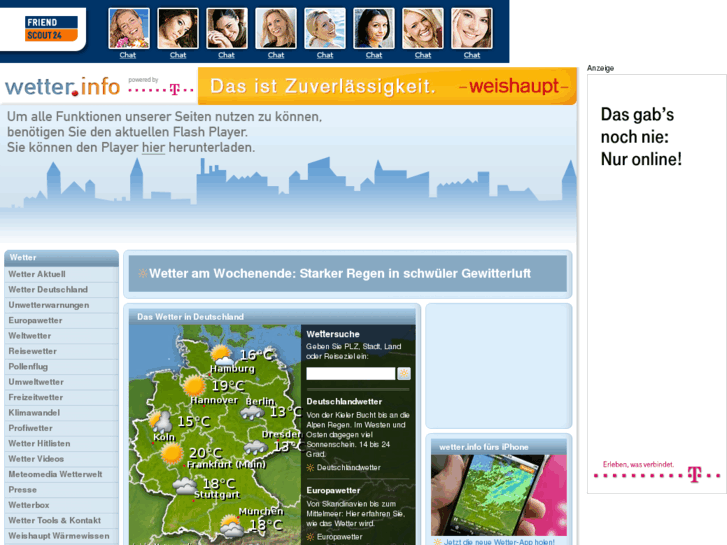Open Umweltwetter sidebar entry
The height and width of the screenshot is (545, 727).
point(61,382)
